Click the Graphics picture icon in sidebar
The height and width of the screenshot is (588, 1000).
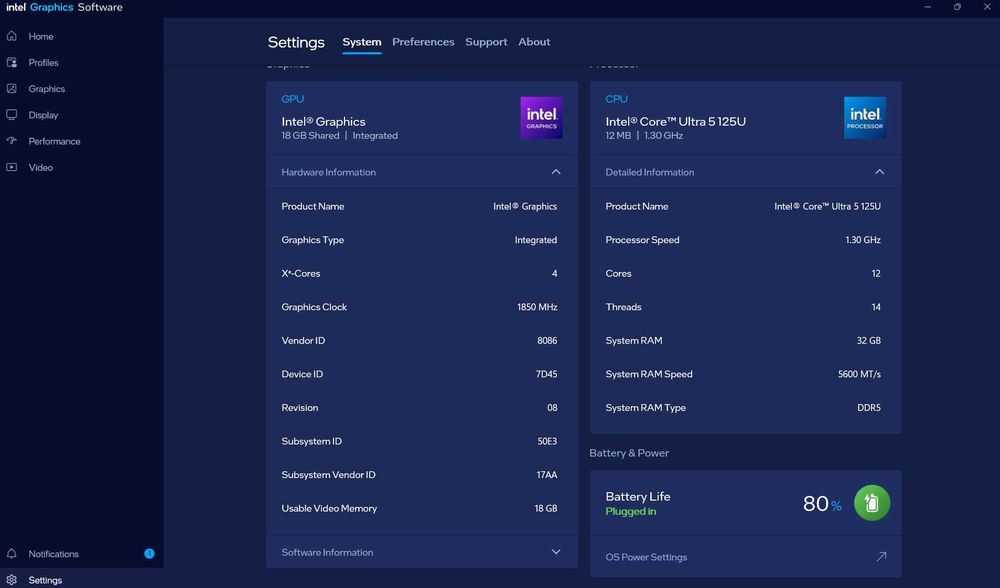[x=11, y=88]
